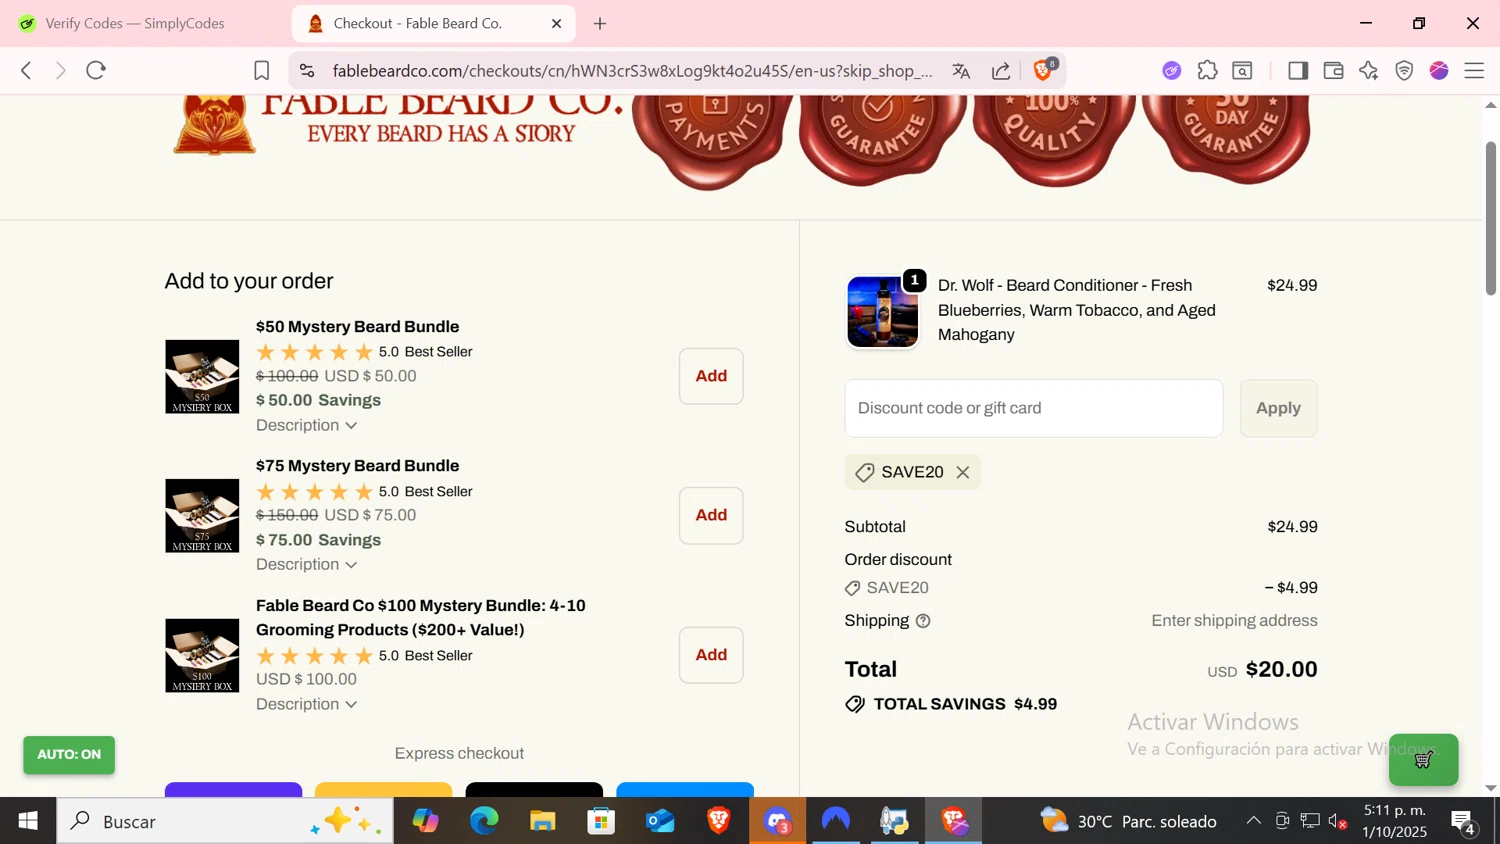Select the Checkout - Fable Beard Co. tab
This screenshot has height=844, width=1500.
click(418, 23)
